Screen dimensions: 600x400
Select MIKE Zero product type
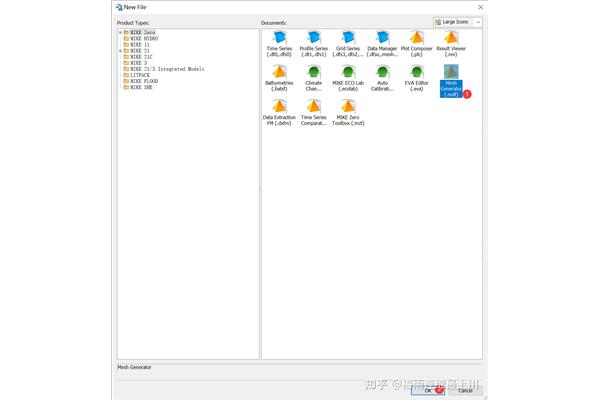[139, 33]
